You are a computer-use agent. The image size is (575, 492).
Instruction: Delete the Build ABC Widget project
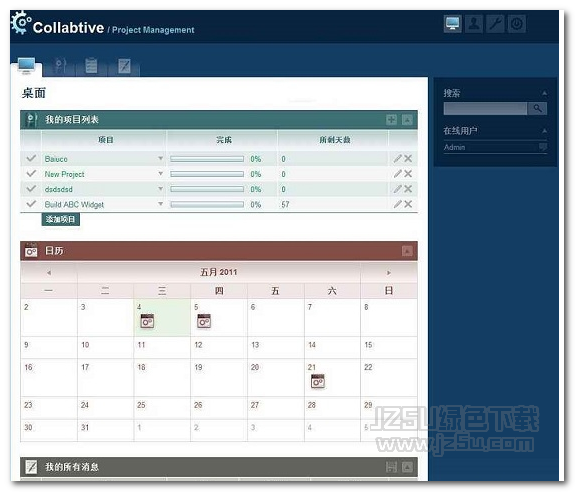[408, 204]
